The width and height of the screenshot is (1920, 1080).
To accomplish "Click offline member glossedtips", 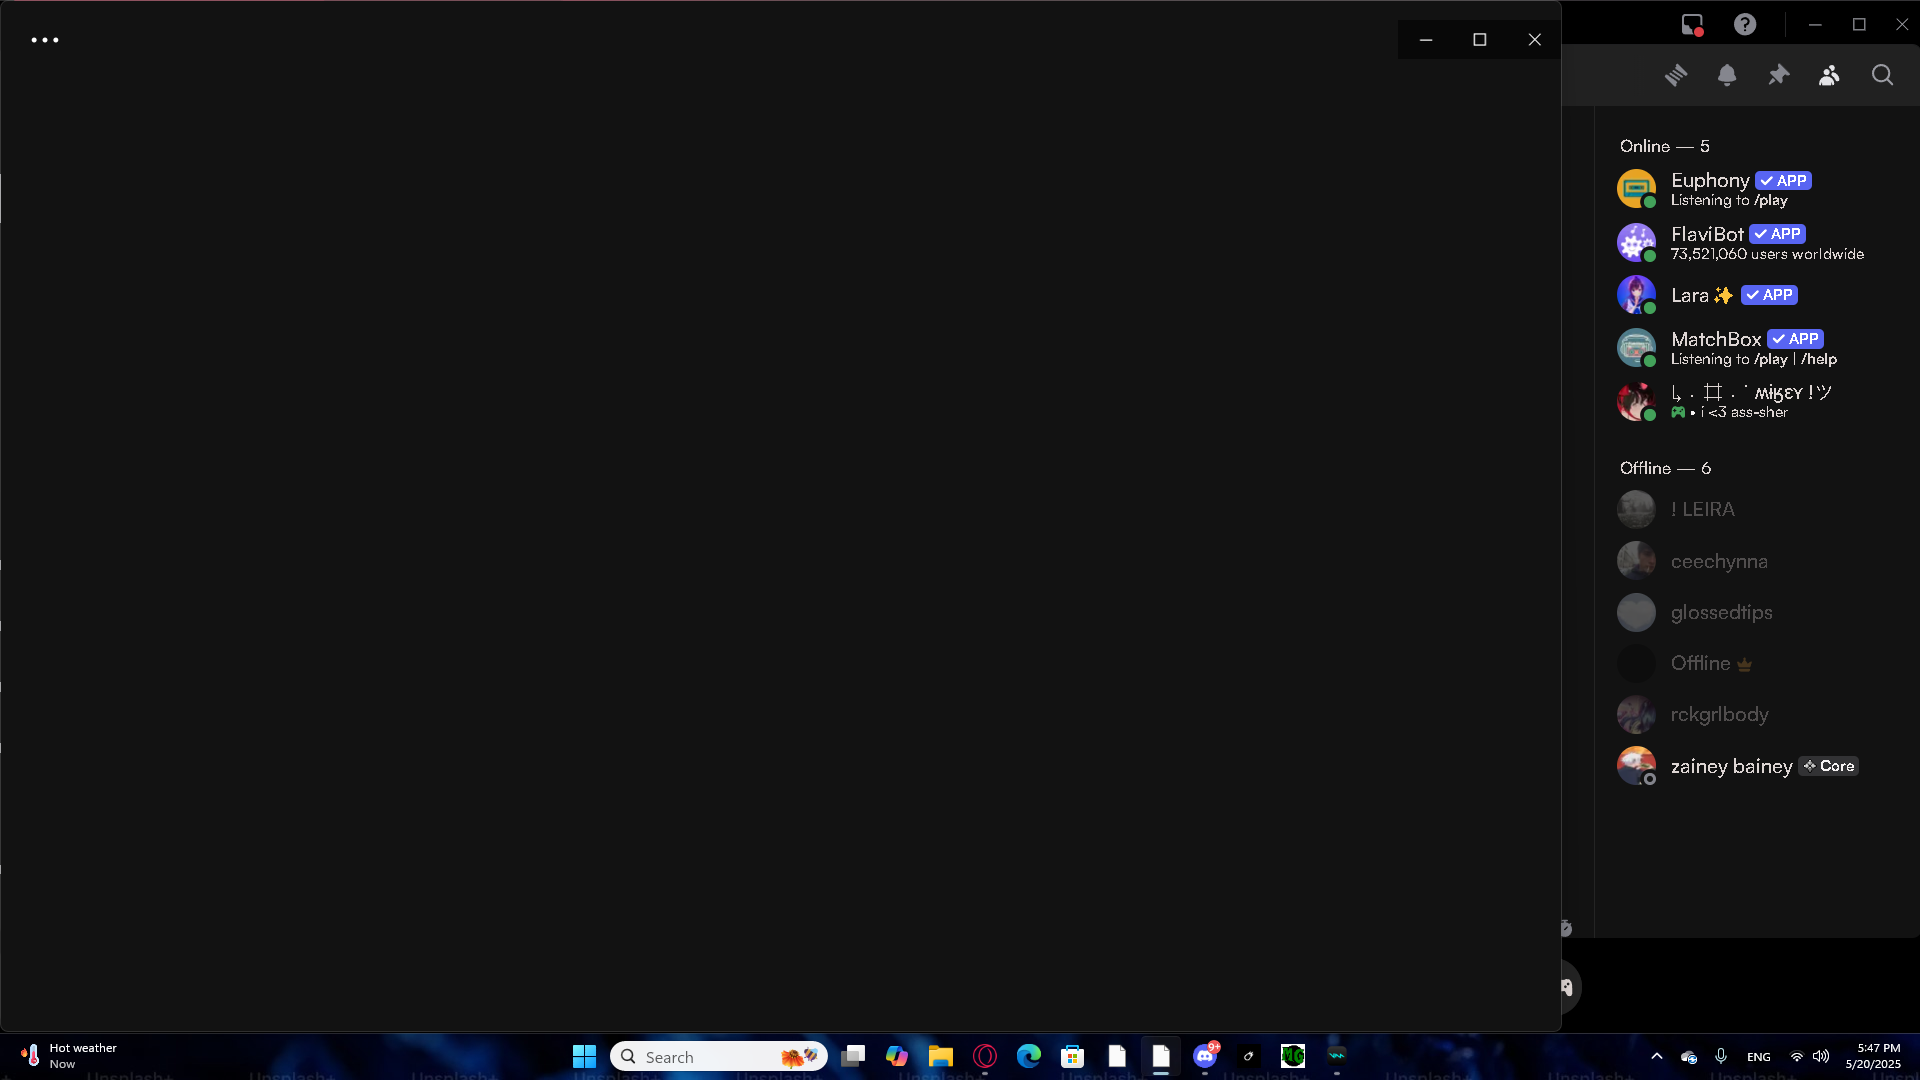I will click(x=1721, y=612).
